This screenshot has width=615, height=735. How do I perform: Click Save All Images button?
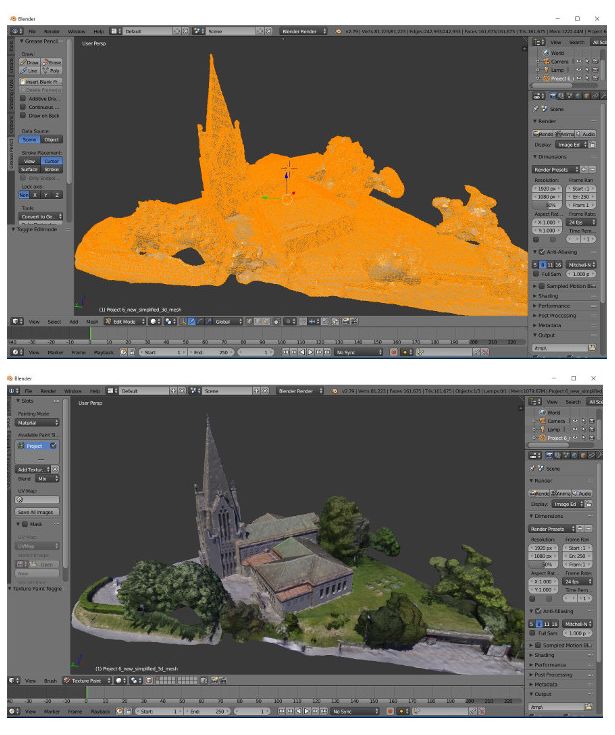(38, 512)
